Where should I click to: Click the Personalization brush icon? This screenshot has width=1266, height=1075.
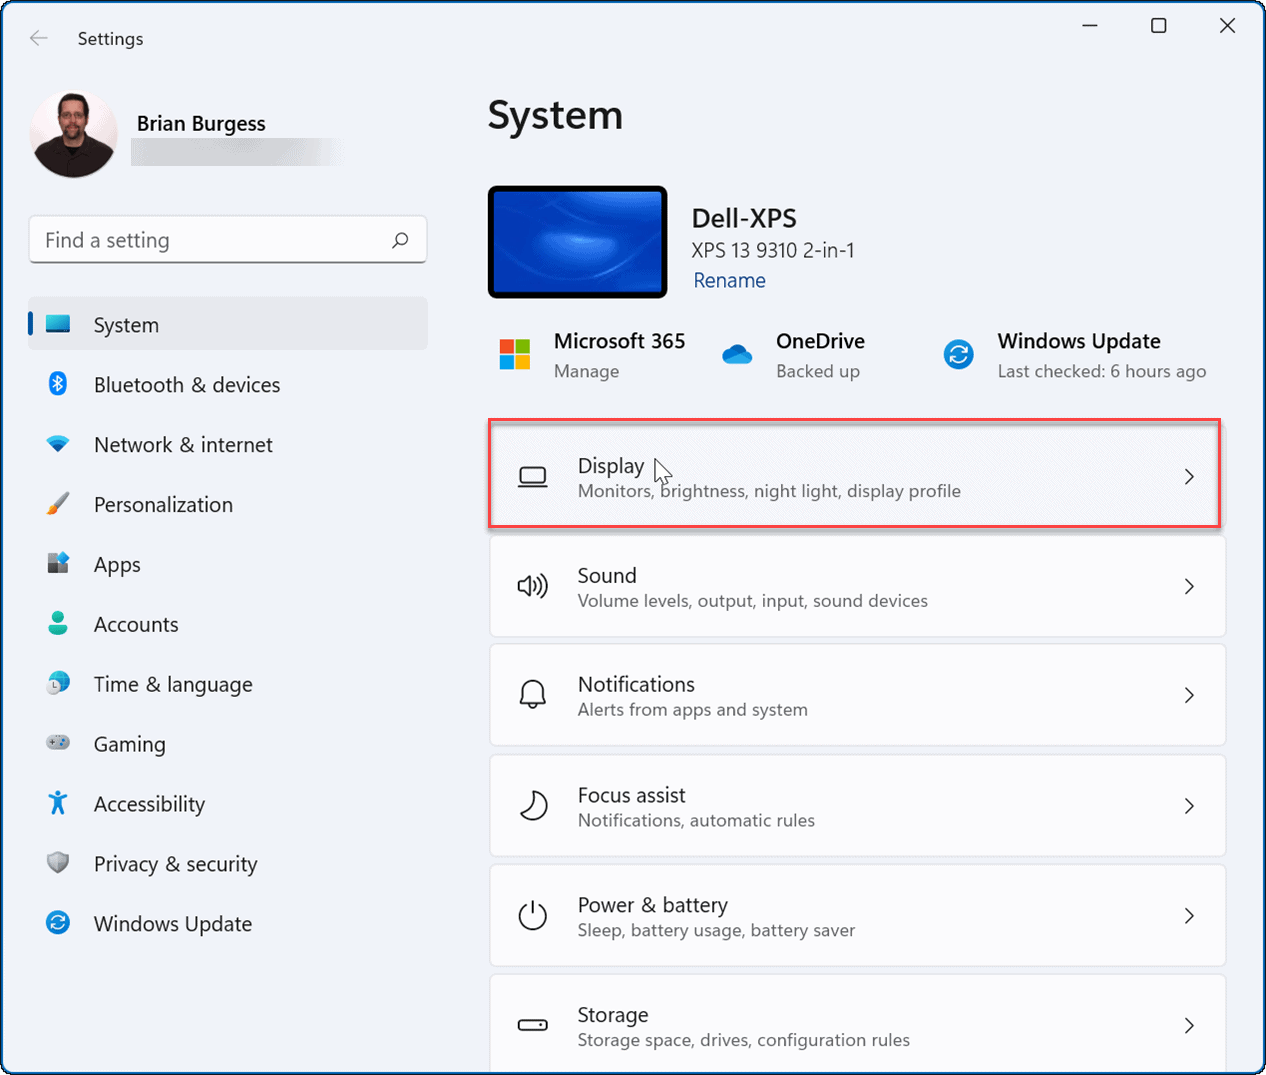pos(58,504)
